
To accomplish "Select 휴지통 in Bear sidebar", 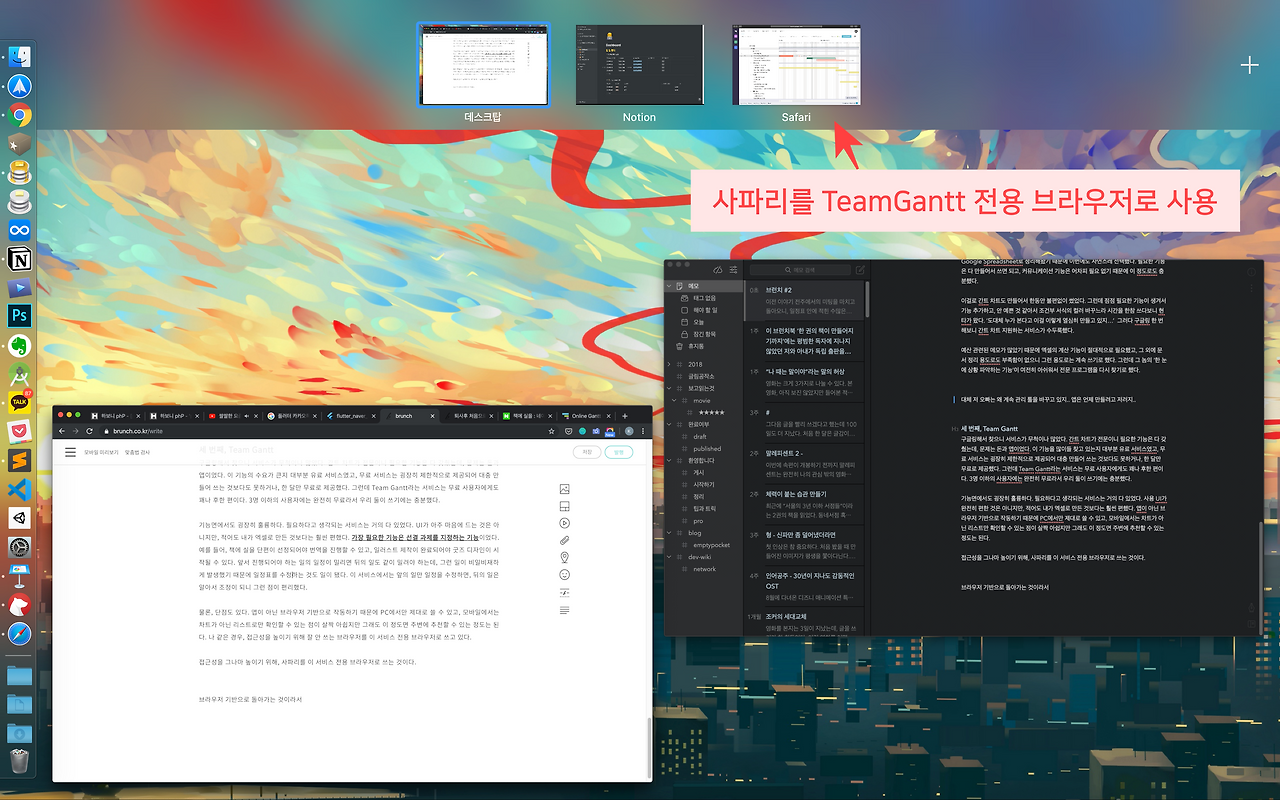I will [x=695, y=346].
